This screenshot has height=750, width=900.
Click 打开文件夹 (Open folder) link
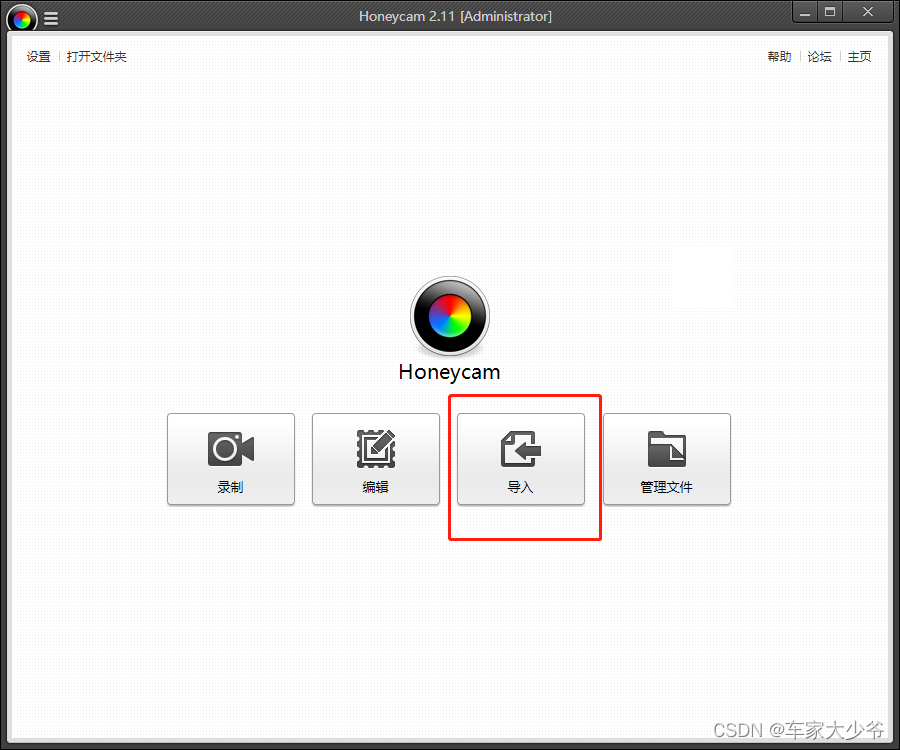pyautogui.click(x=96, y=57)
